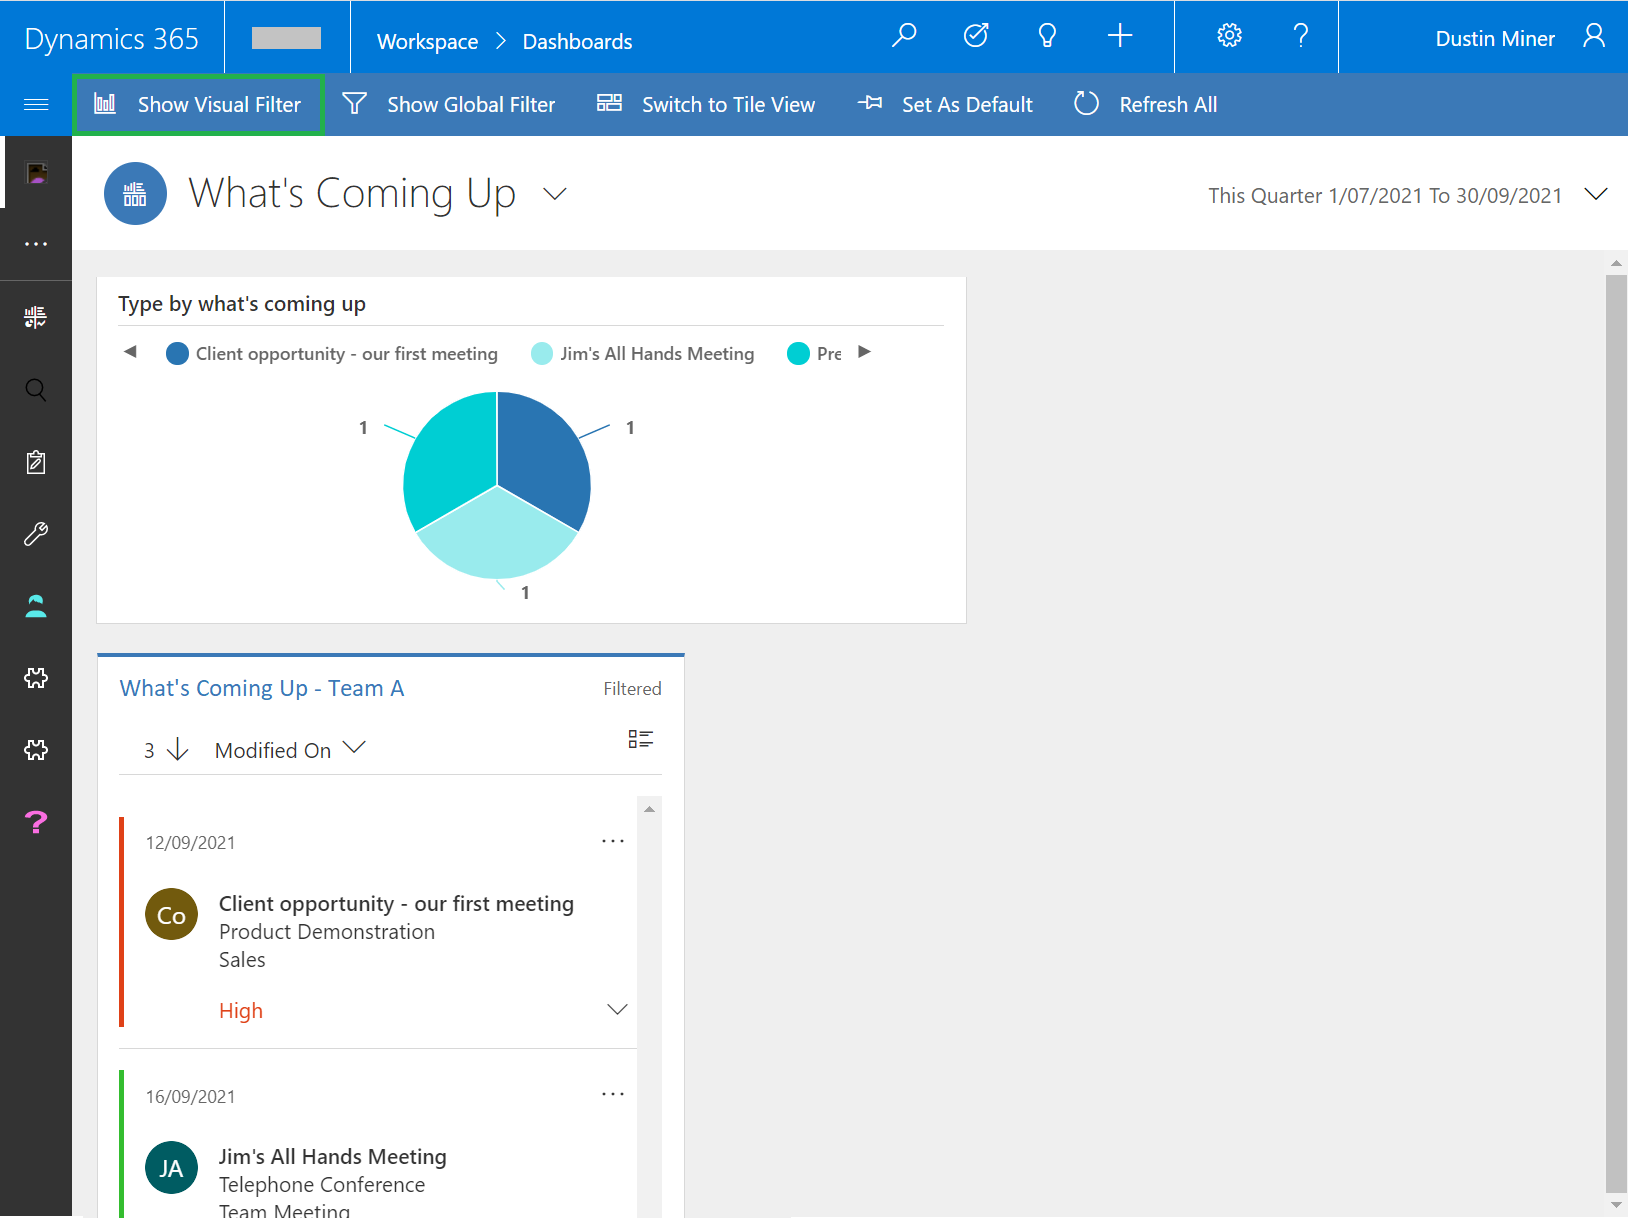Toggle Show Visual Filter
Screen dimensions: 1628x1218
198,104
